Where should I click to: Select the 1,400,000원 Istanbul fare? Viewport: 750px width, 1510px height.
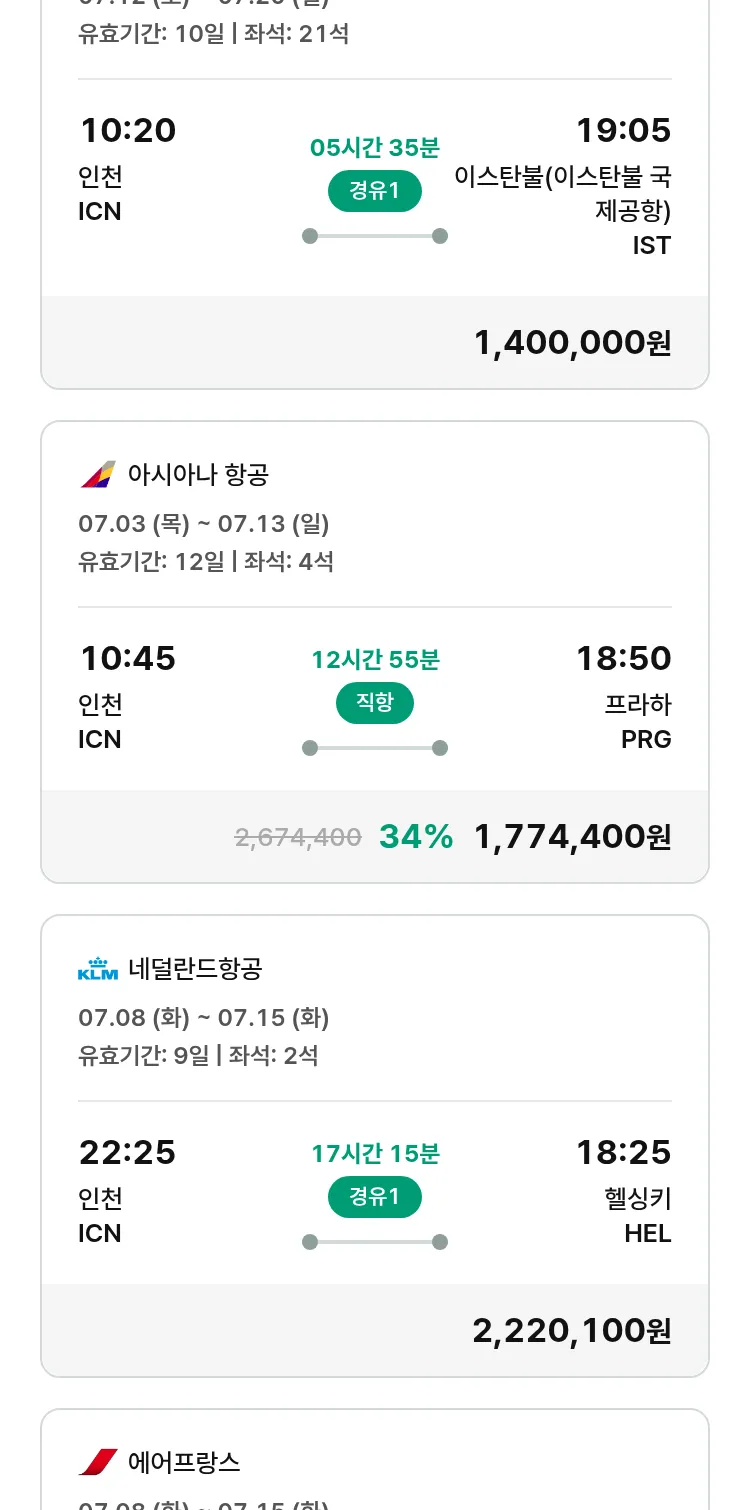(572, 343)
